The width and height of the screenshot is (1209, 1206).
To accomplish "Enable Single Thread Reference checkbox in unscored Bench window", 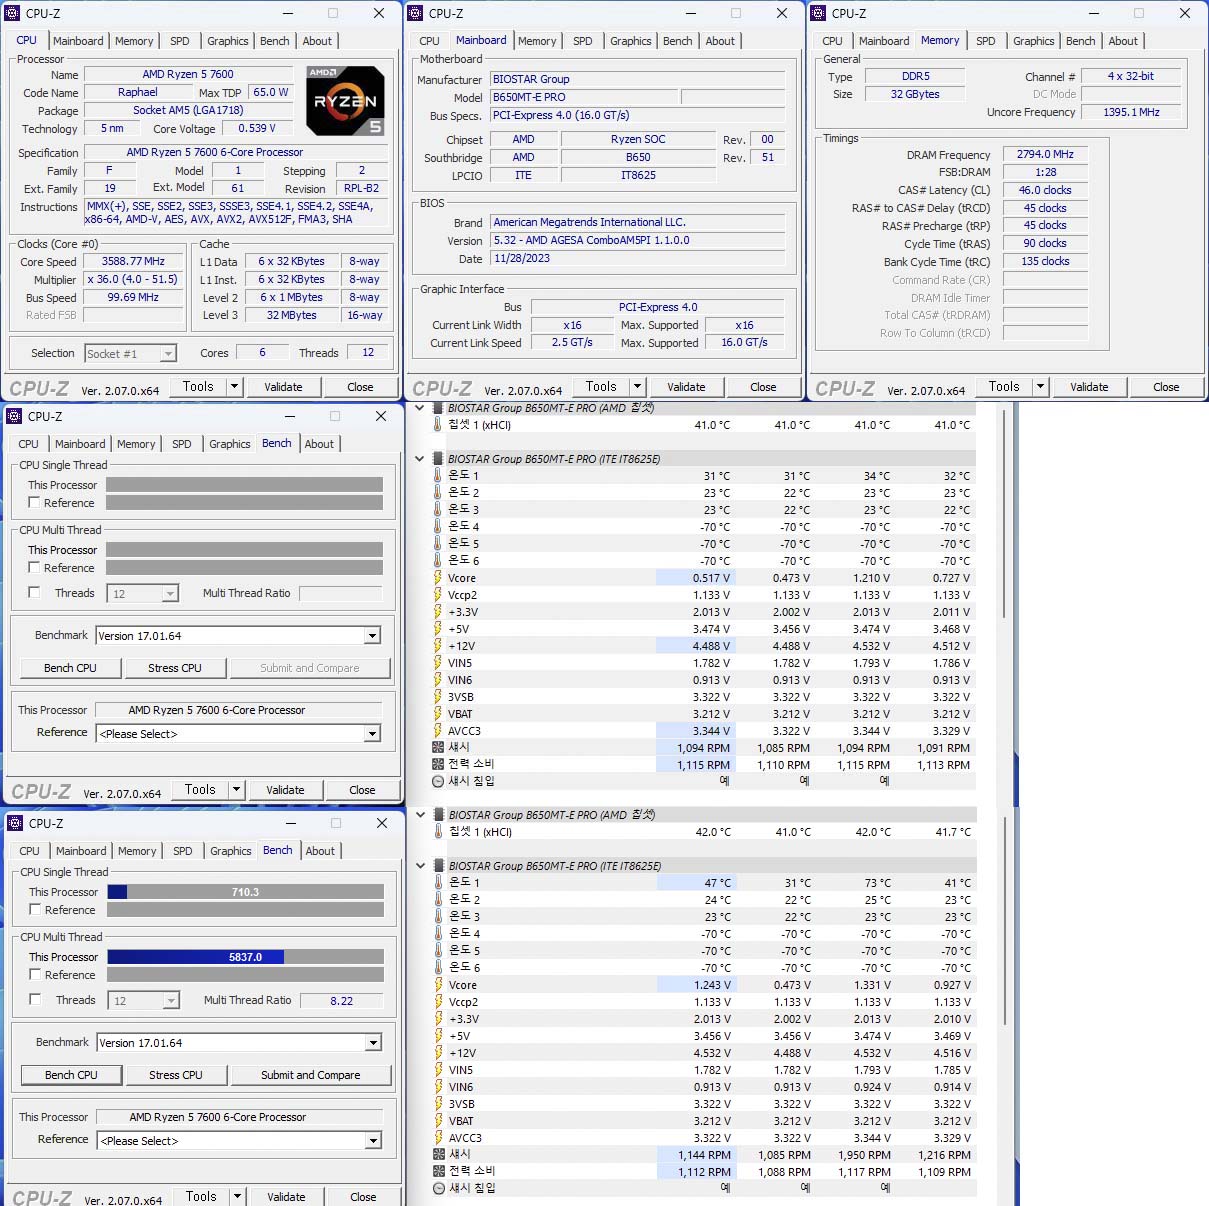I will [x=34, y=503].
